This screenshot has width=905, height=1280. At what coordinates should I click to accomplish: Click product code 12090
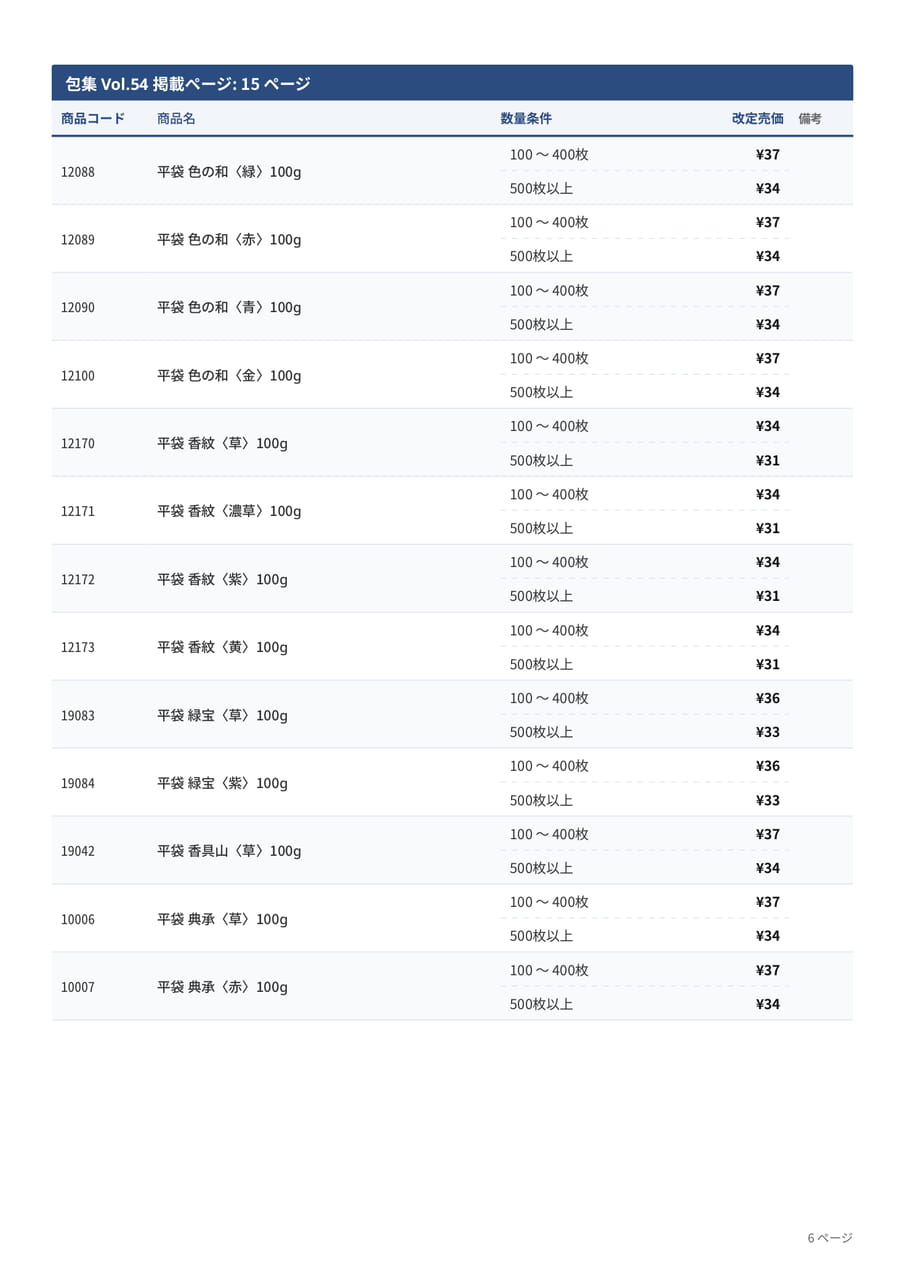coord(78,308)
